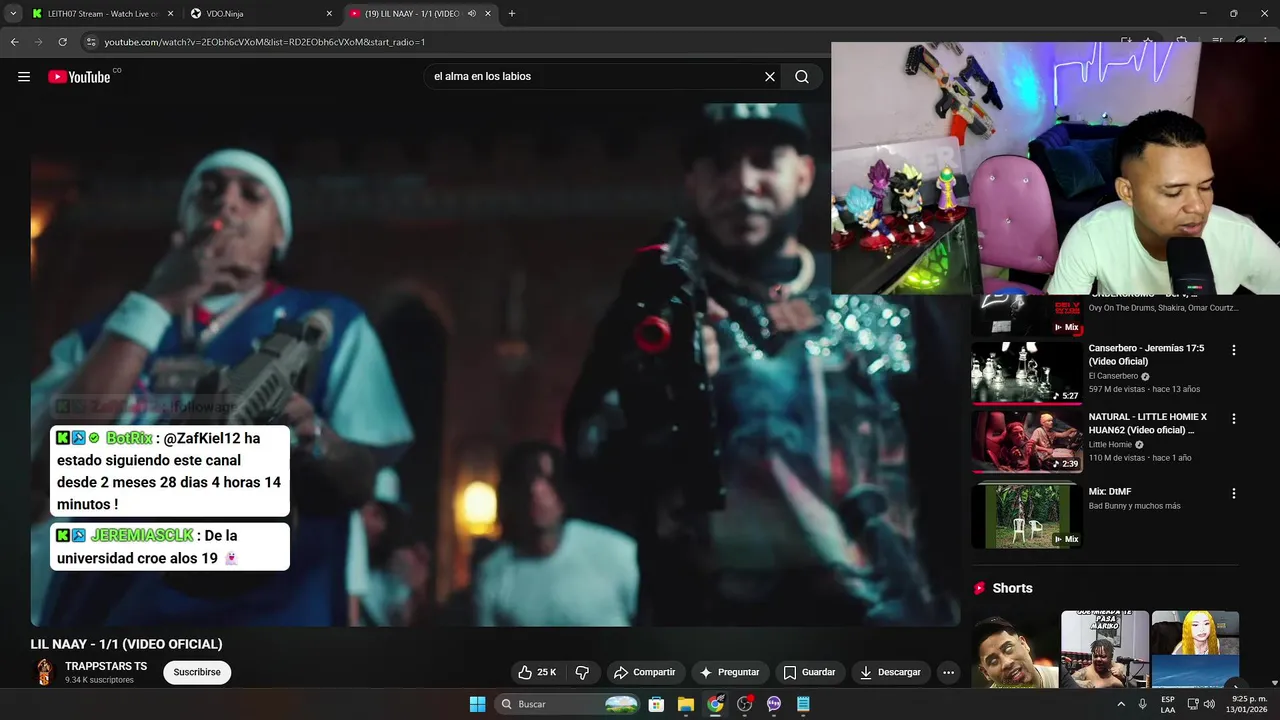
Task: Expand the tab search dropdown arrow
Action: pos(12,14)
